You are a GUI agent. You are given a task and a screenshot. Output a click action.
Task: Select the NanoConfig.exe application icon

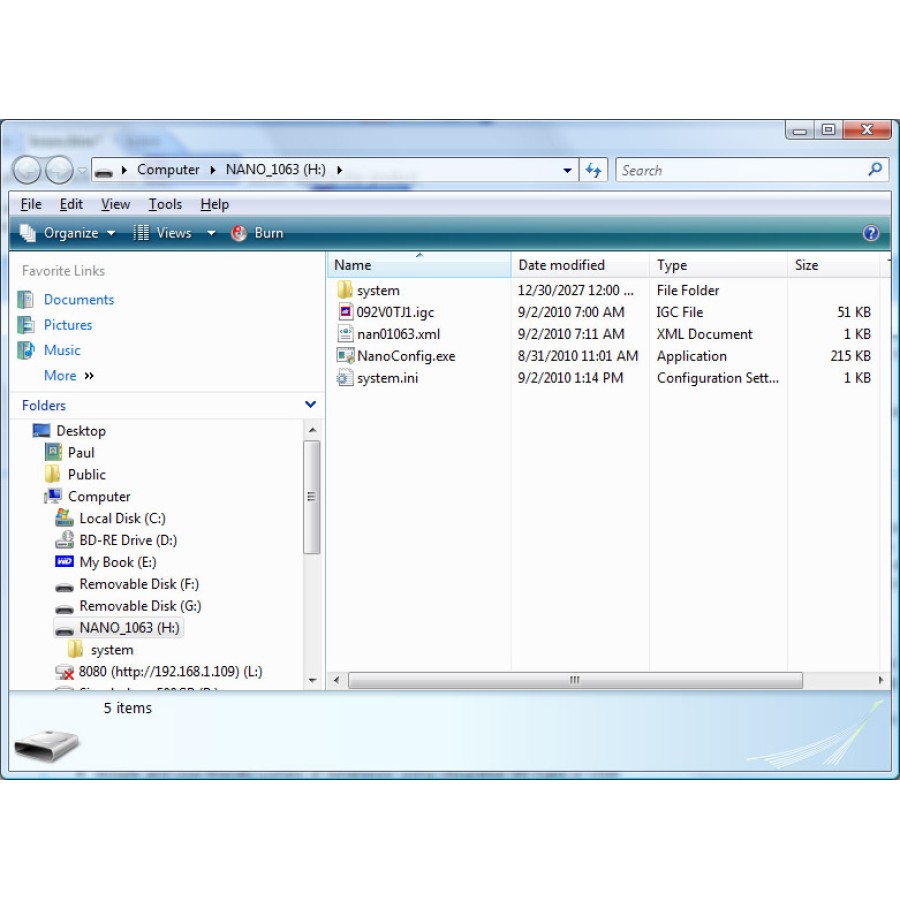pos(345,355)
